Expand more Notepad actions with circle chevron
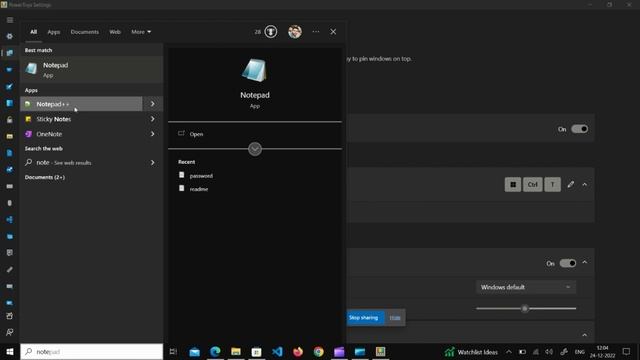The image size is (640, 360). coord(255,149)
